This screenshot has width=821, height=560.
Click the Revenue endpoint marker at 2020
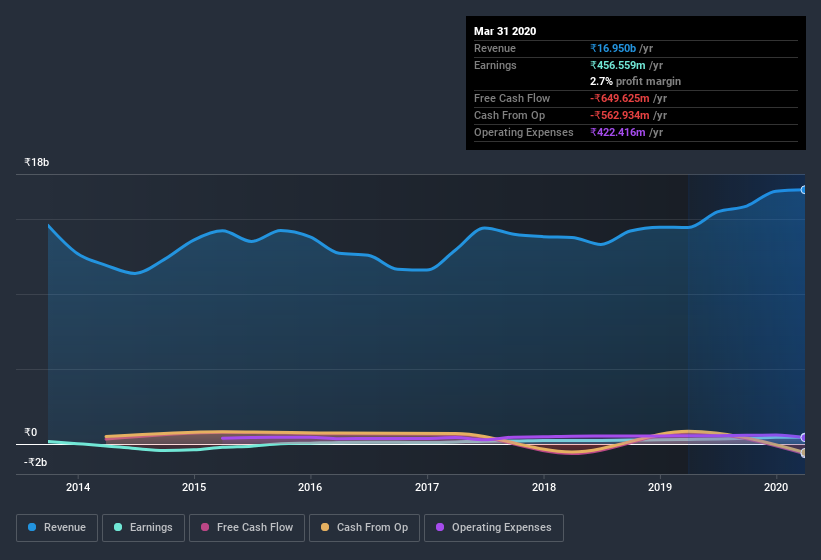(x=804, y=190)
